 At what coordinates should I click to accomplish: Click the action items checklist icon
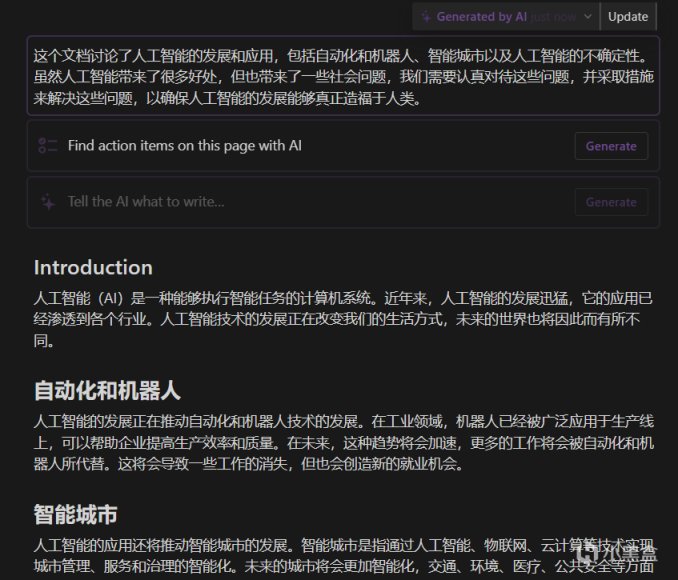tap(48, 146)
